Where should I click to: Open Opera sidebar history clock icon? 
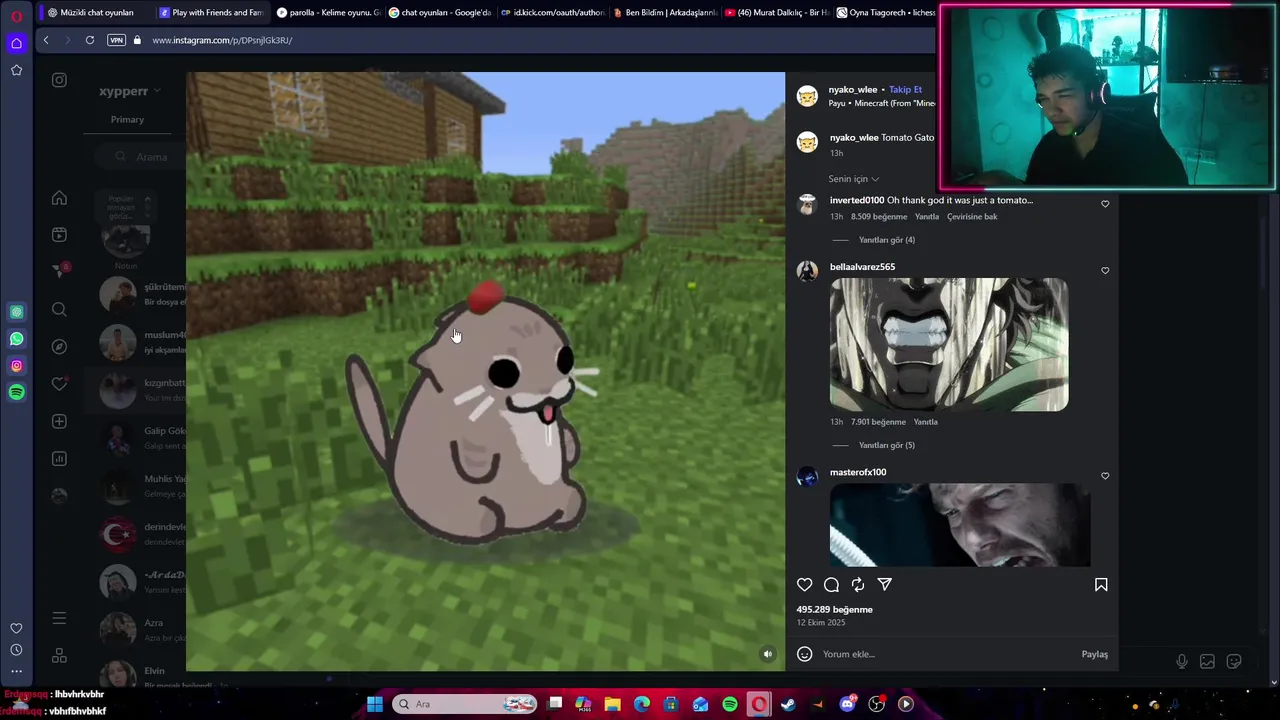pos(16,650)
